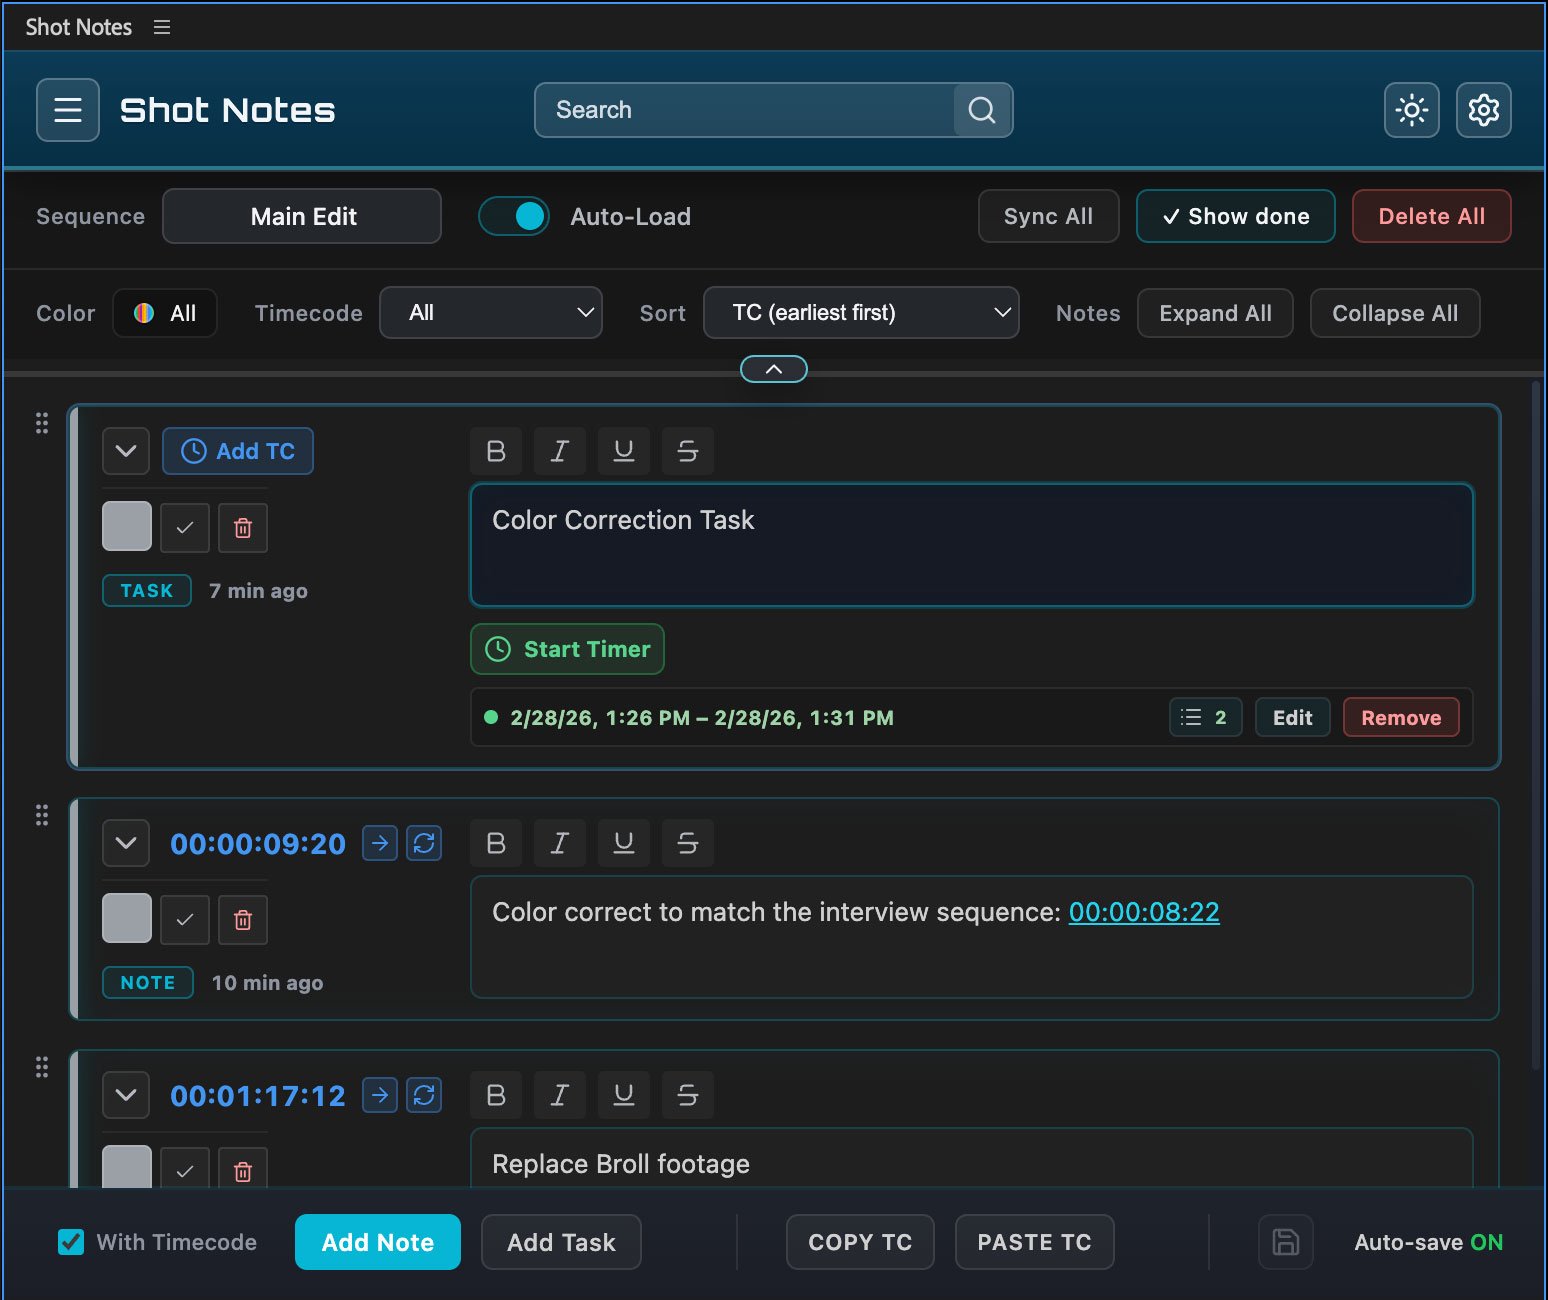1548x1300 pixels.
Task: Click the sync timecode icon beside 00:00:09:20
Action: tap(424, 843)
